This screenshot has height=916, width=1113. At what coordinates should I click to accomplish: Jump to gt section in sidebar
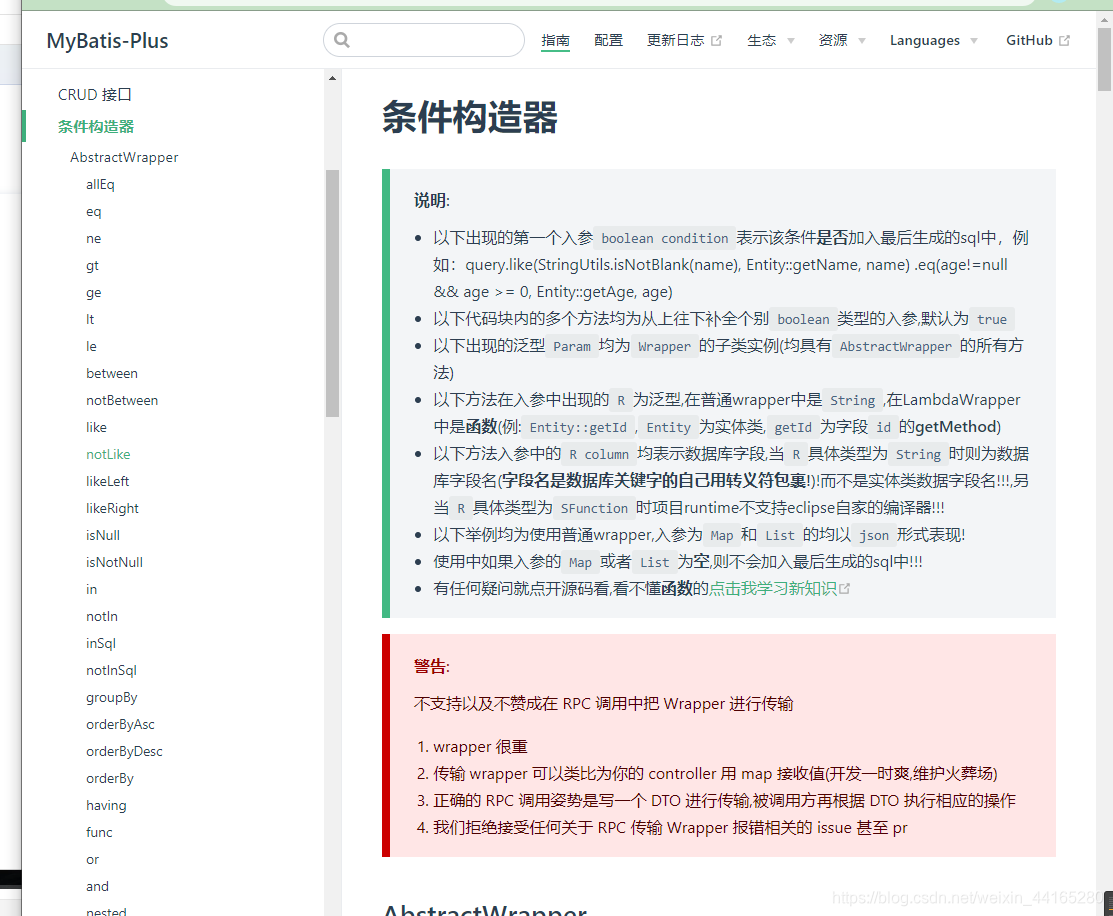click(x=92, y=266)
